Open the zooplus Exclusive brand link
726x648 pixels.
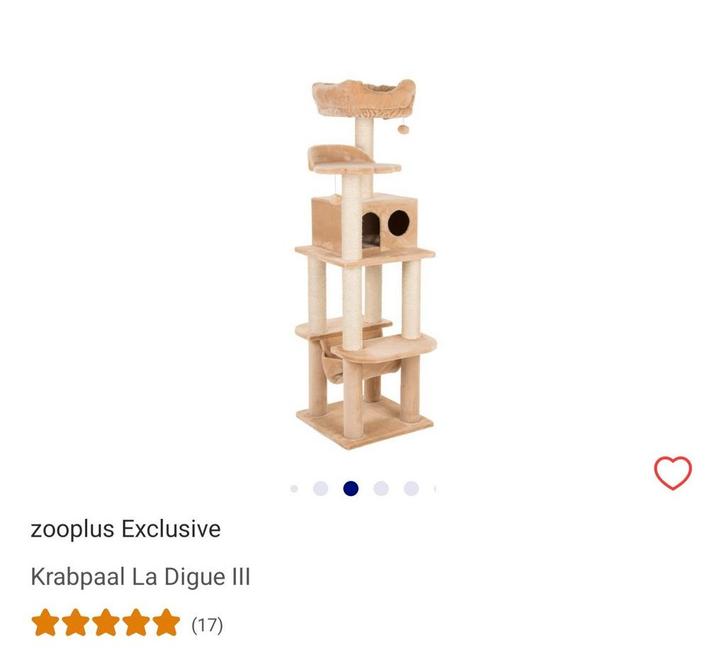coord(125,529)
